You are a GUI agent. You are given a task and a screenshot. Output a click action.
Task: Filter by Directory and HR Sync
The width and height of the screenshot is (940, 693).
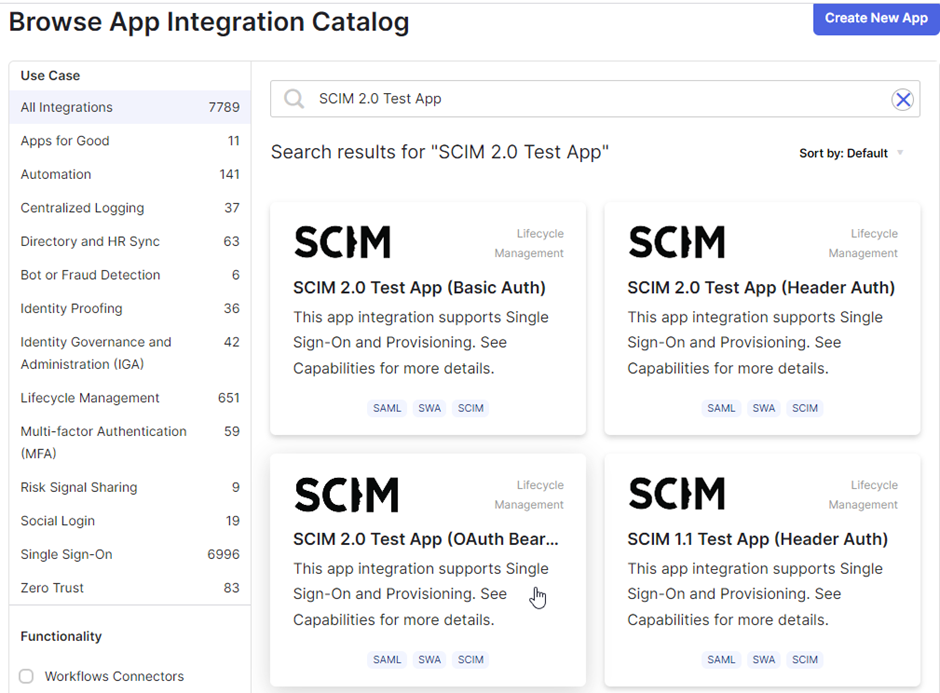[130, 242]
